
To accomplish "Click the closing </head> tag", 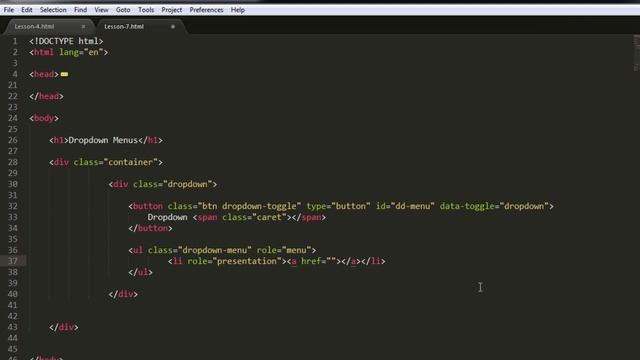I will (x=47, y=96).
